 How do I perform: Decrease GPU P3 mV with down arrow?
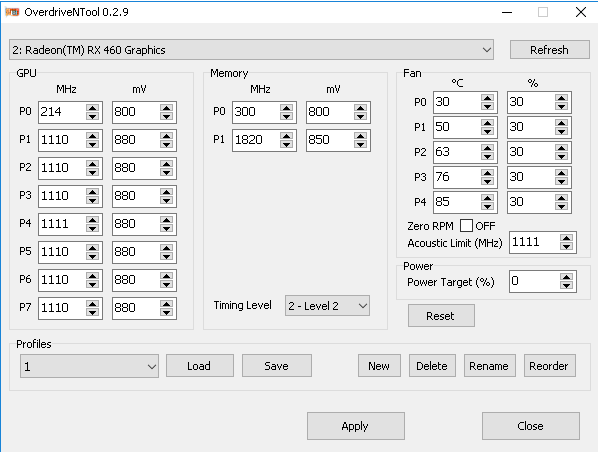[x=166, y=200]
